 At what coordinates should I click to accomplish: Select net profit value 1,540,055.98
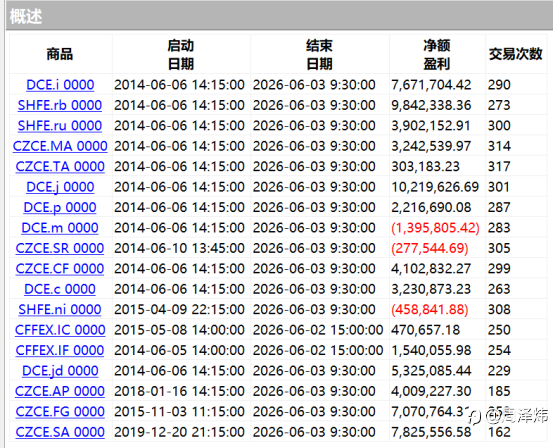[x=431, y=350]
